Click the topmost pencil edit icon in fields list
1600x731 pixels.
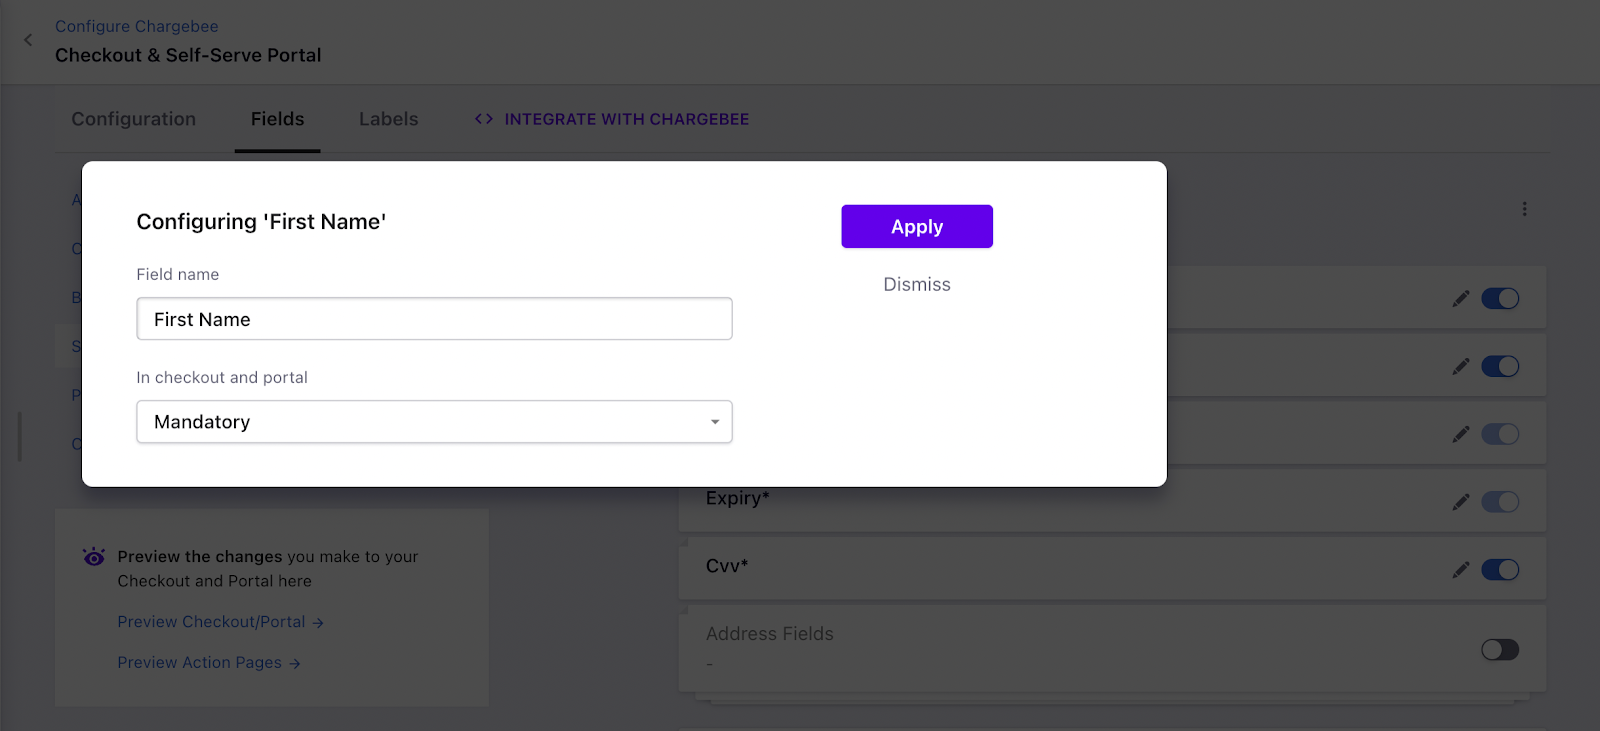tap(1461, 298)
